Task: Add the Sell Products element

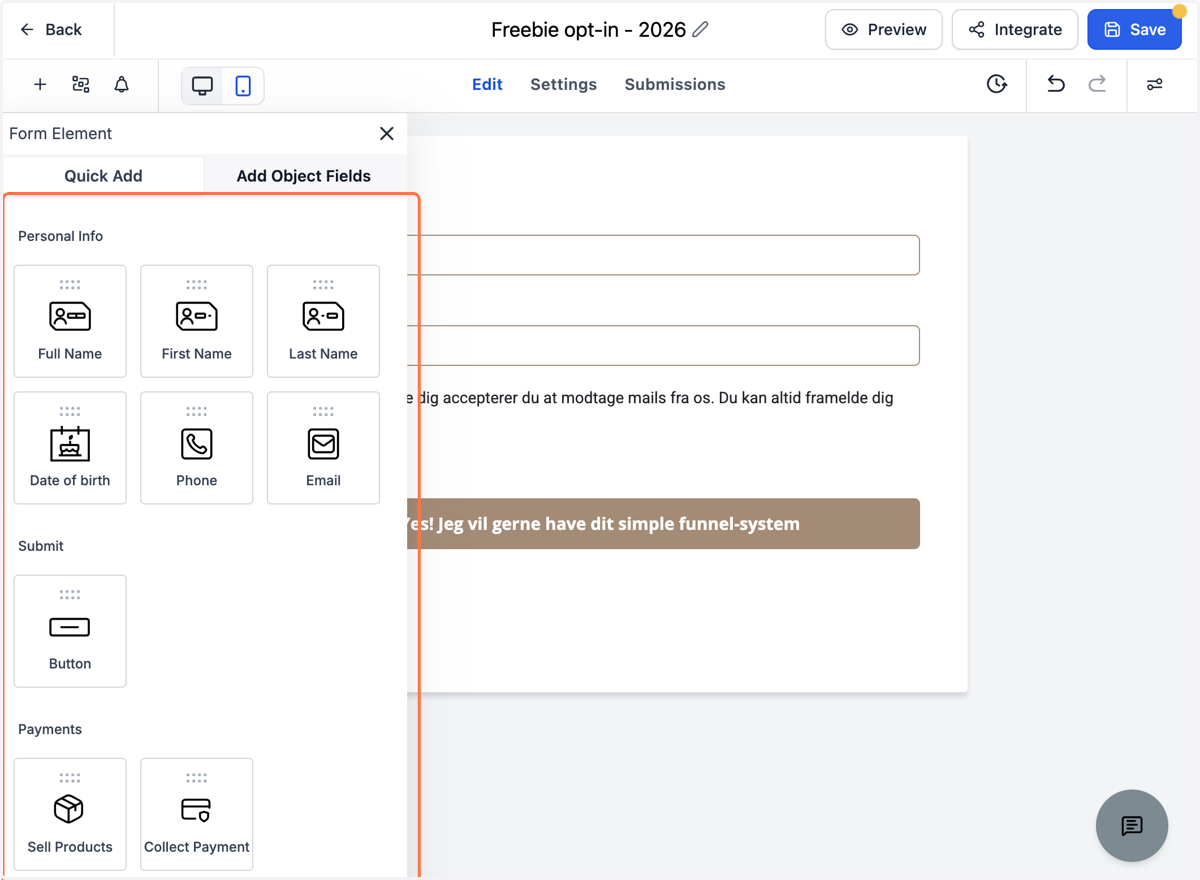Action: coord(70,814)
